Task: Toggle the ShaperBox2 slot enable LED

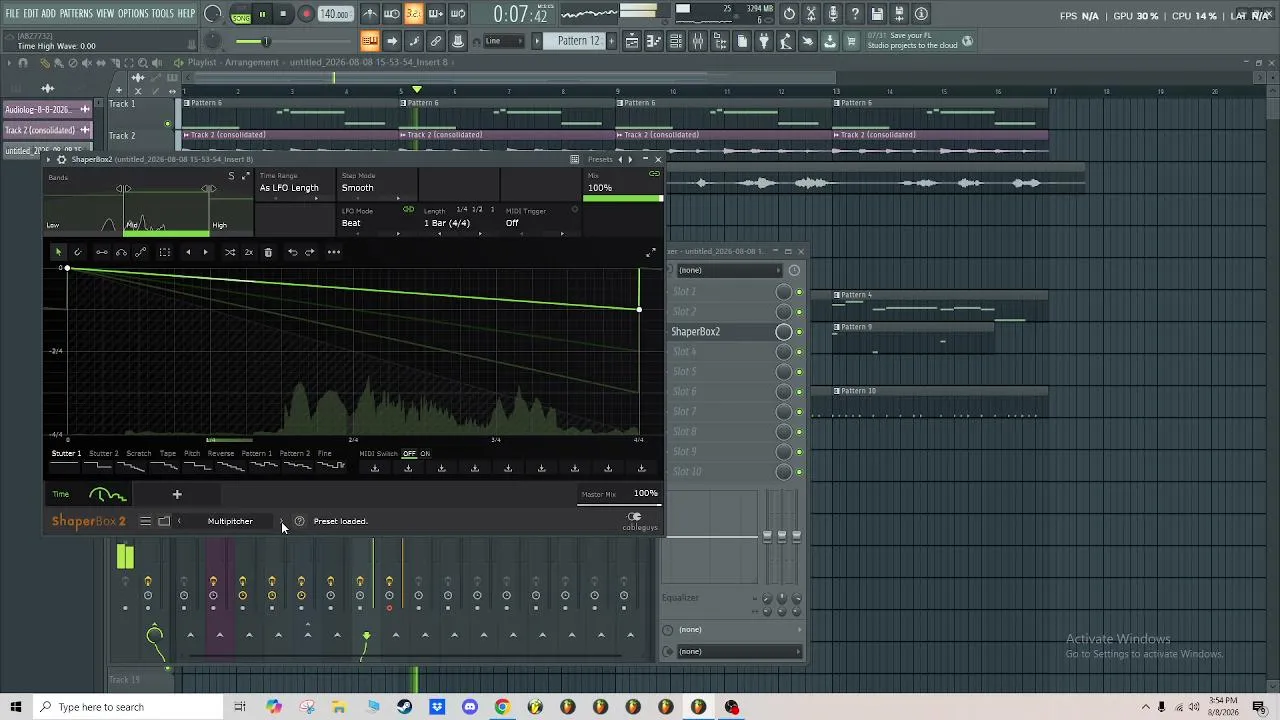Action: (x=799, y=332)
